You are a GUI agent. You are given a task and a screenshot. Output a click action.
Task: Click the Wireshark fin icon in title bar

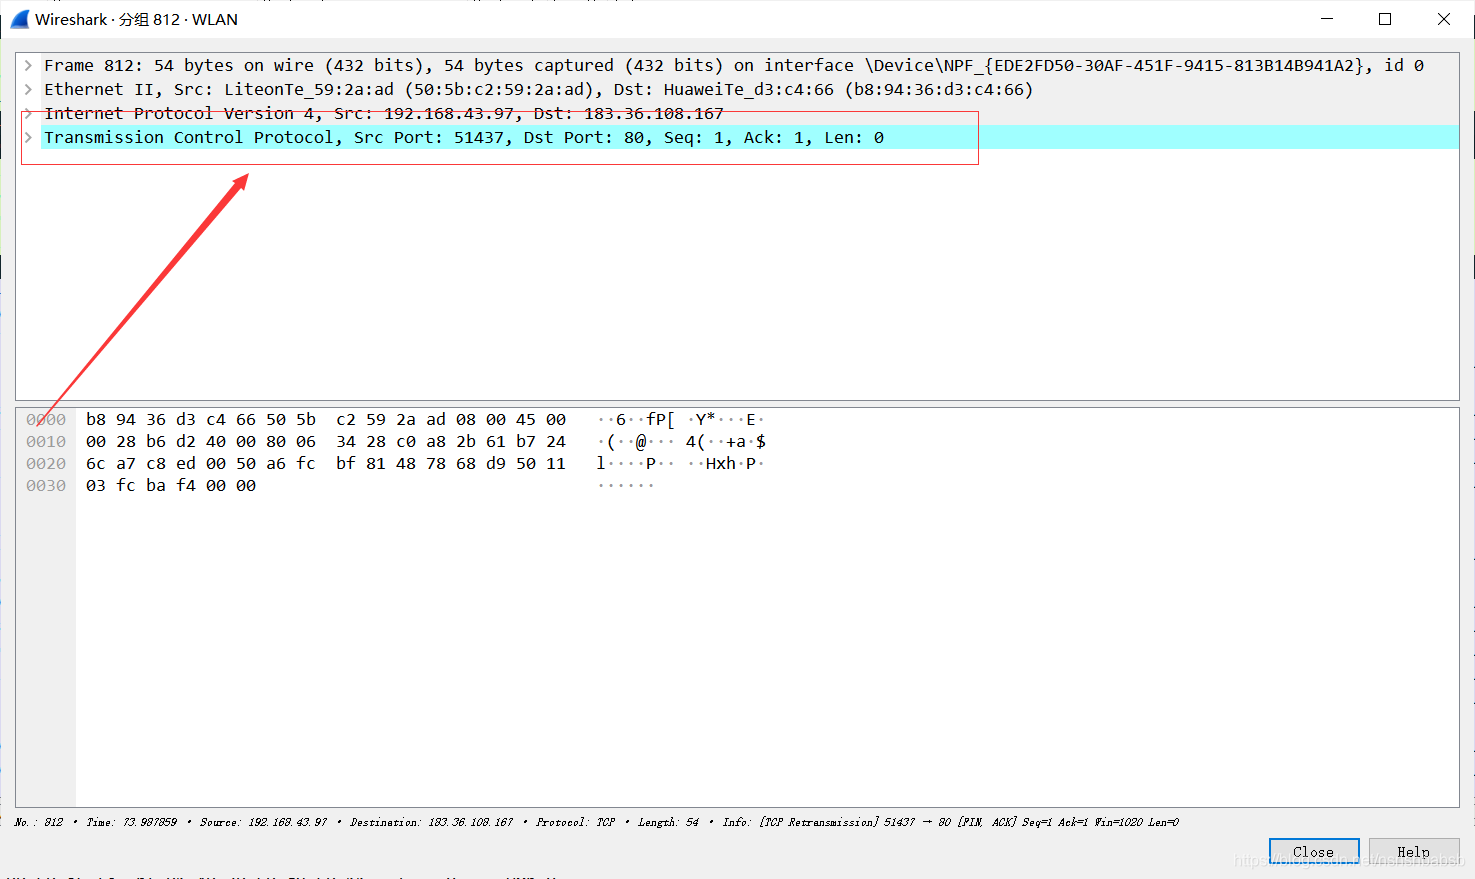(x=20, y=19)
